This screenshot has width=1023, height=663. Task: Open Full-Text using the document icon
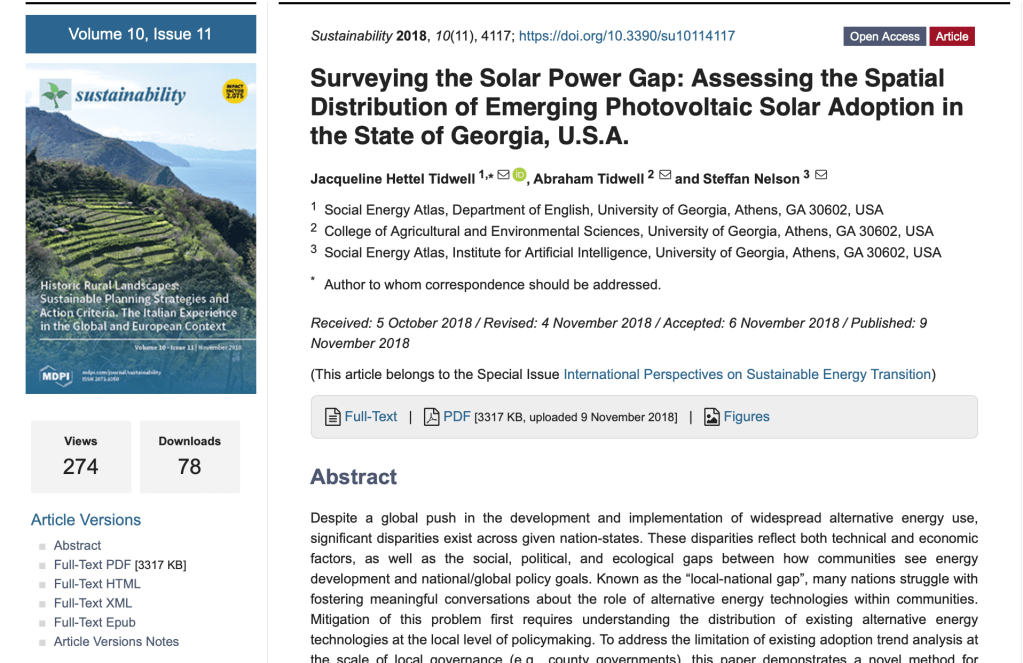coord(333,415)
